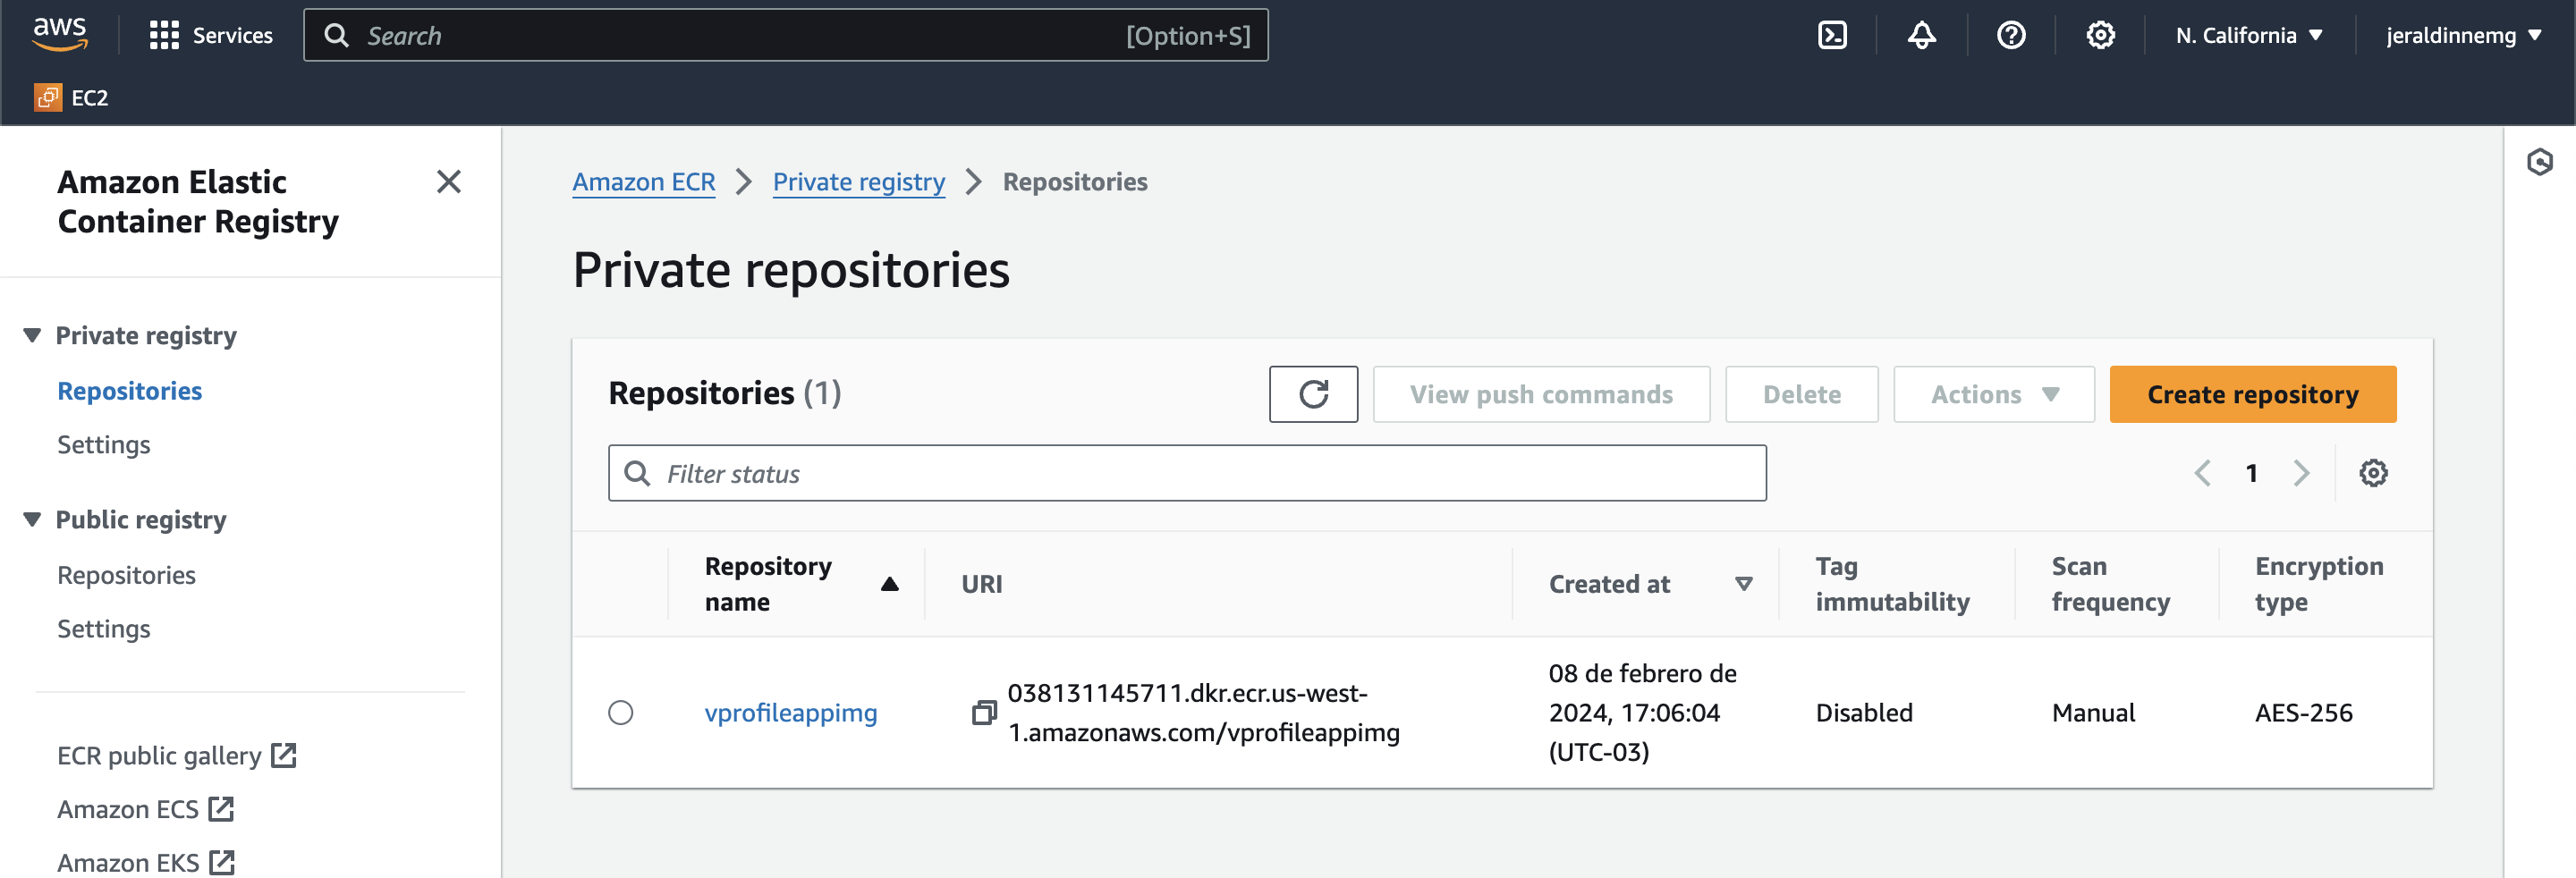Open Repositories under Private registry
This screenshot has height=878, width=2576.
pyautogui.click(x=129, y=390)
